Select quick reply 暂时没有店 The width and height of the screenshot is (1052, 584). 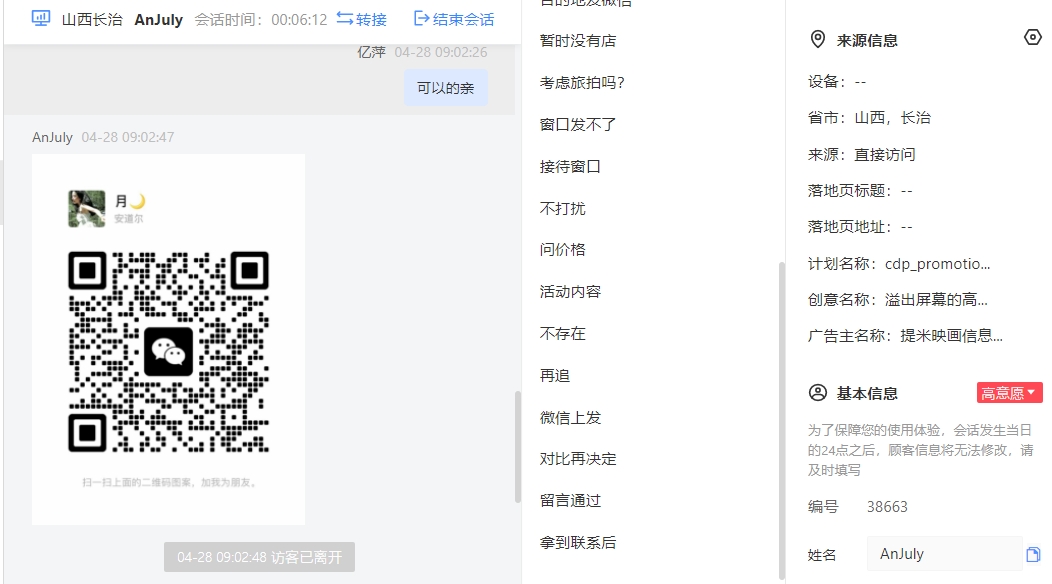point(578,41)
